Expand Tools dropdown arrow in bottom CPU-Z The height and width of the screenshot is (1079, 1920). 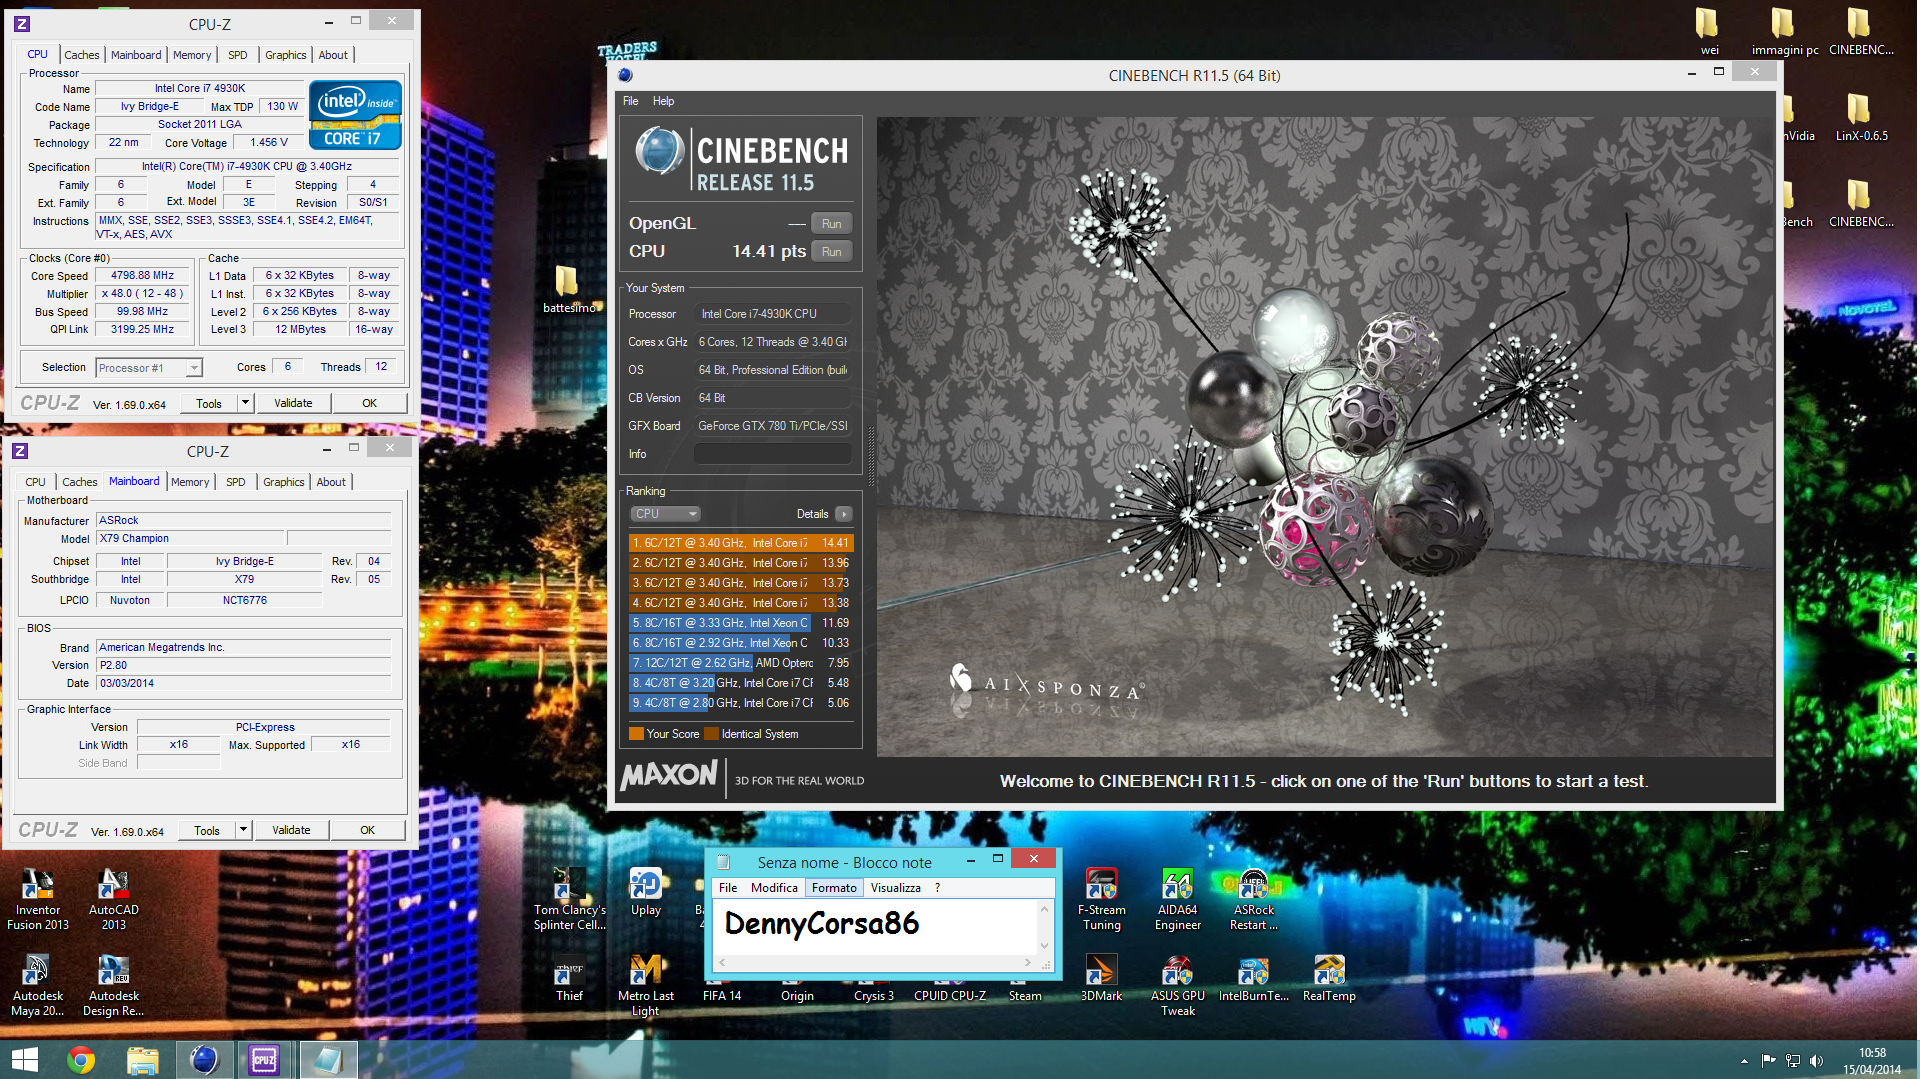tap(243, 830)
